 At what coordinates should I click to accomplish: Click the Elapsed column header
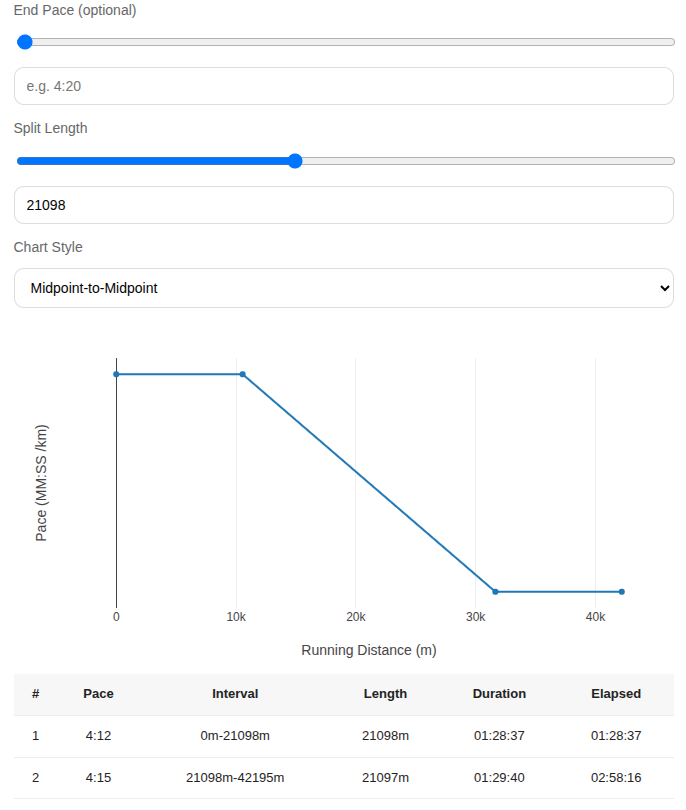click(x=616, y=693)
